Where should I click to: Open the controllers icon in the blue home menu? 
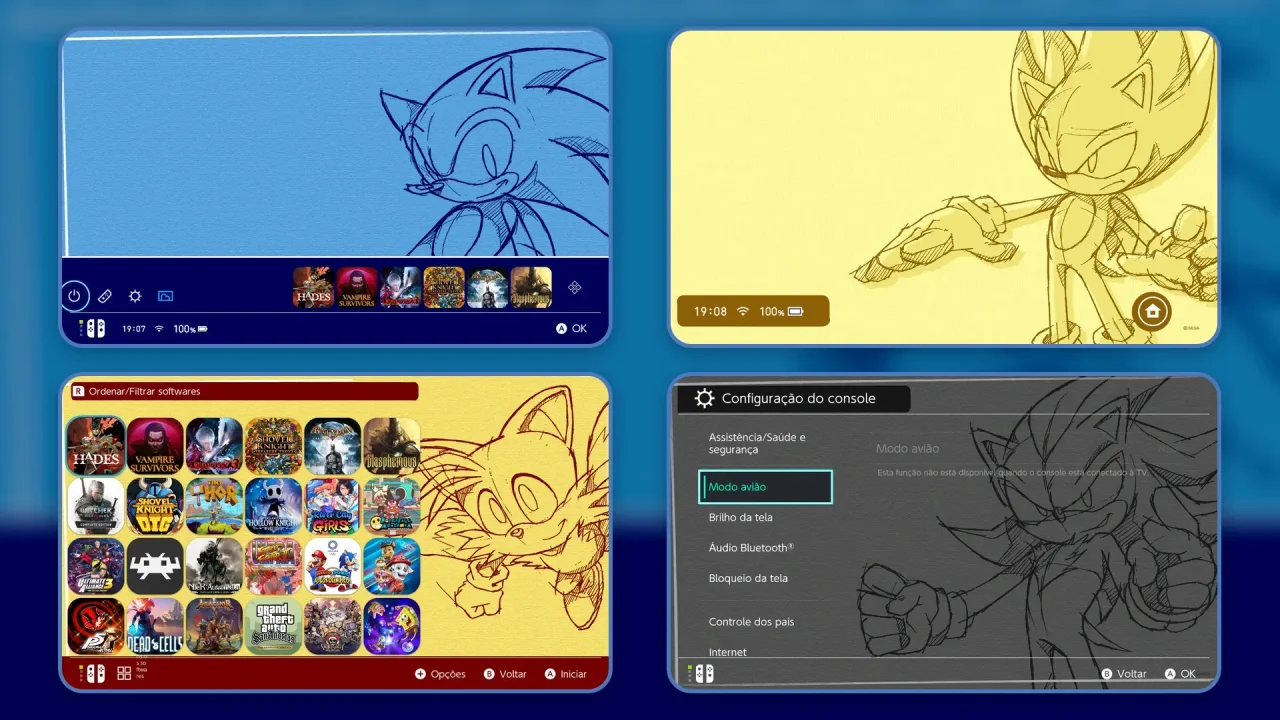pyautogui.click(x=105, y=296)
